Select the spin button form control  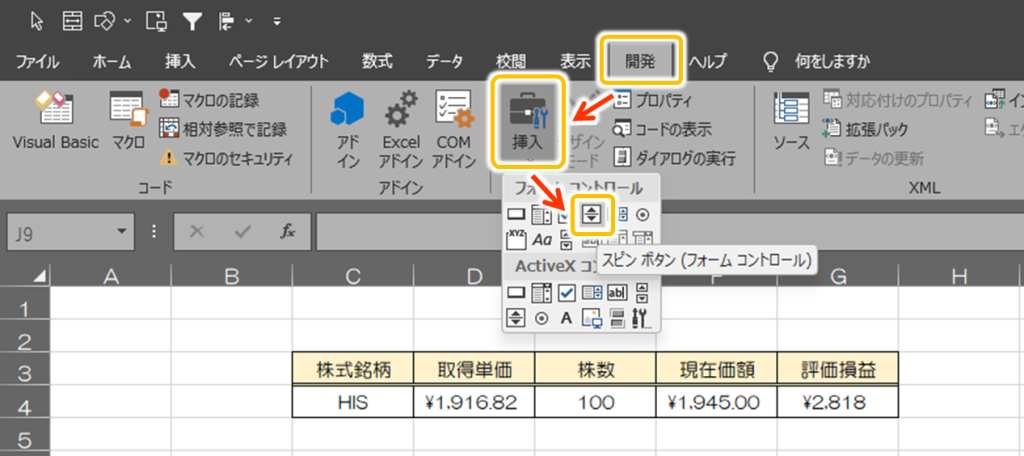pos(592,213)
